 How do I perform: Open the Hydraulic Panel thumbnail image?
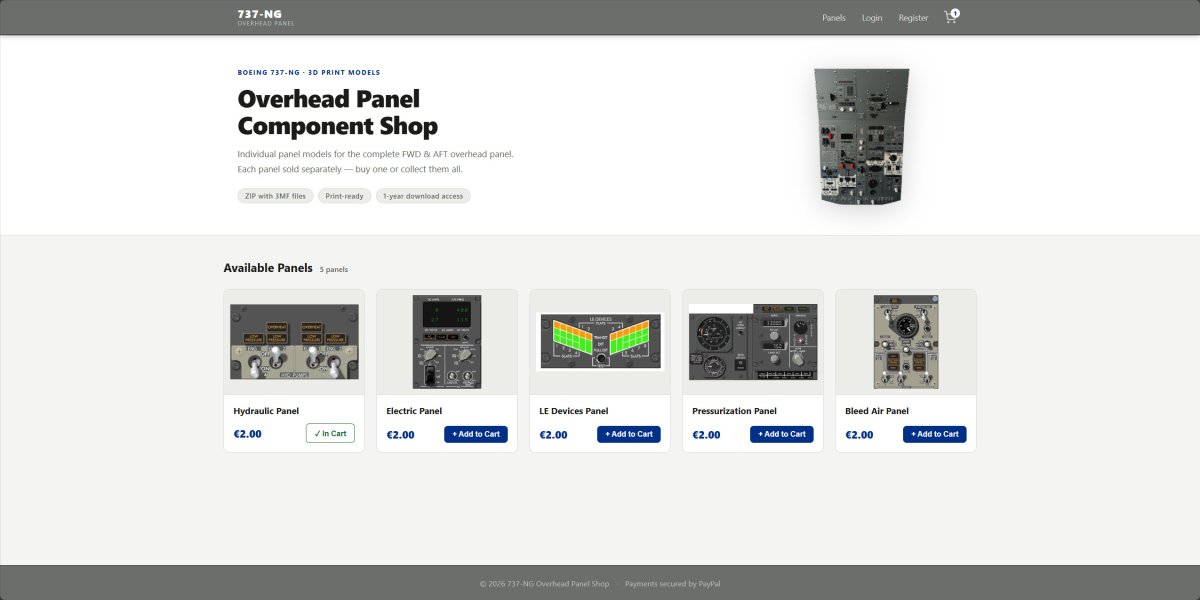294,342
